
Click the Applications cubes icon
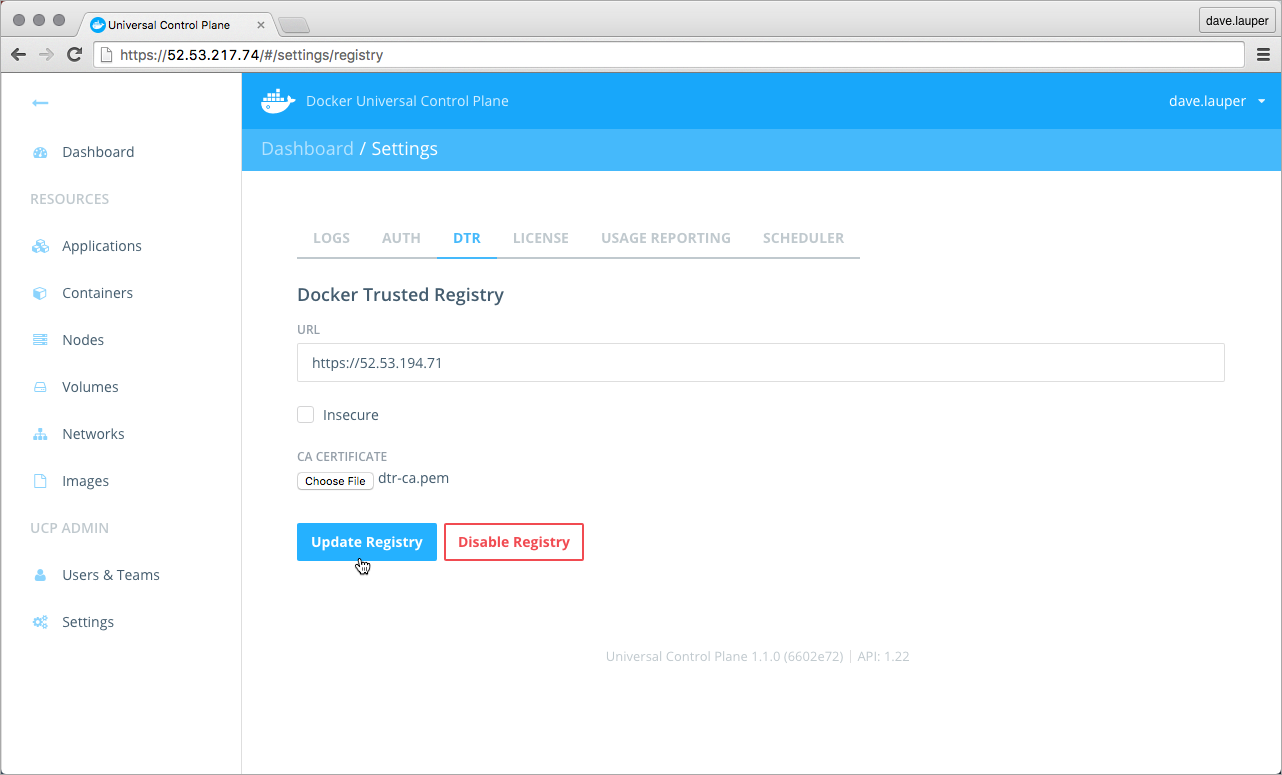40,246
